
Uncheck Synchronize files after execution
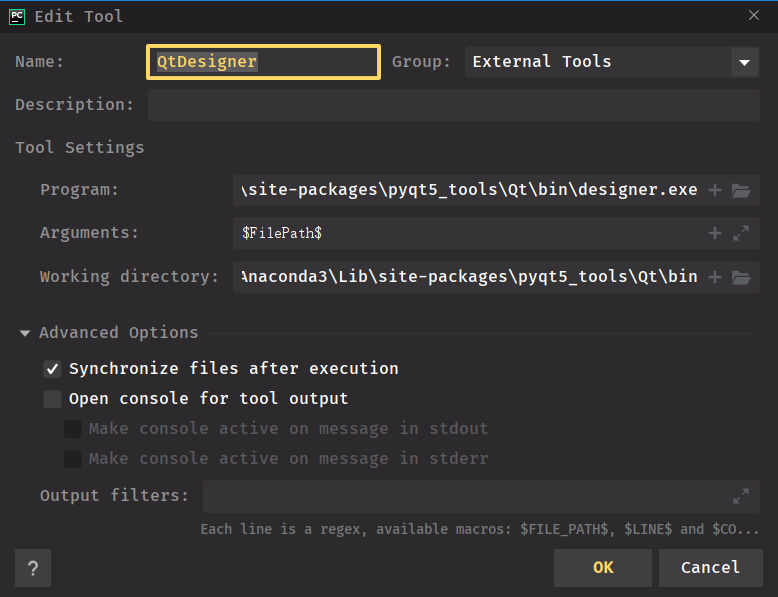tap(53, 369)
